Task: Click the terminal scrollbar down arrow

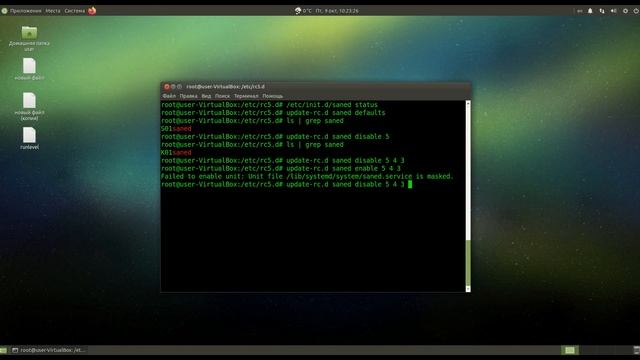Action: pyautogui.click(x=468, y=289)
